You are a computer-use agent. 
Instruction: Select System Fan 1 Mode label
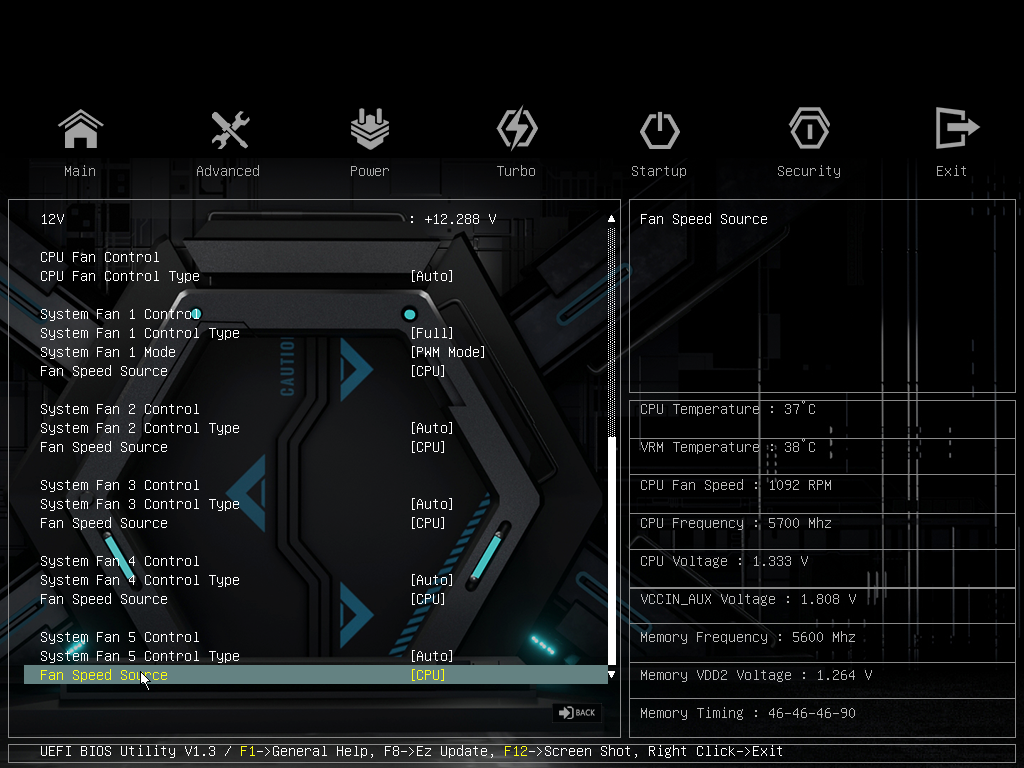[x=108, y=352]
